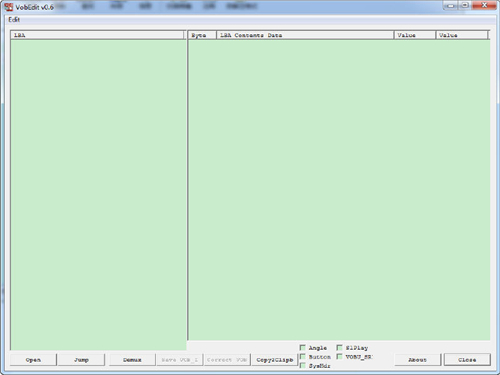Click the Copy2Clipb button
The height and width of the screenshot is (375, 500).
[x=274, y=360]
